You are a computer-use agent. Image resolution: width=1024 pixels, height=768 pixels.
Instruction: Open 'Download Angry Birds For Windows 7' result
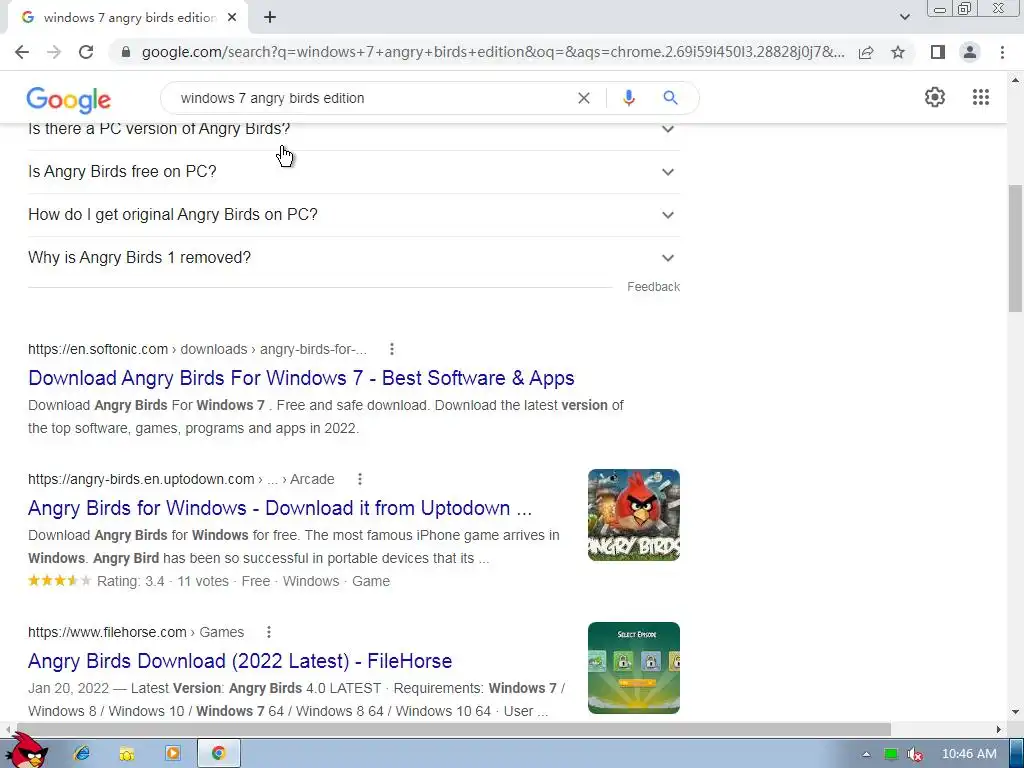301,378
